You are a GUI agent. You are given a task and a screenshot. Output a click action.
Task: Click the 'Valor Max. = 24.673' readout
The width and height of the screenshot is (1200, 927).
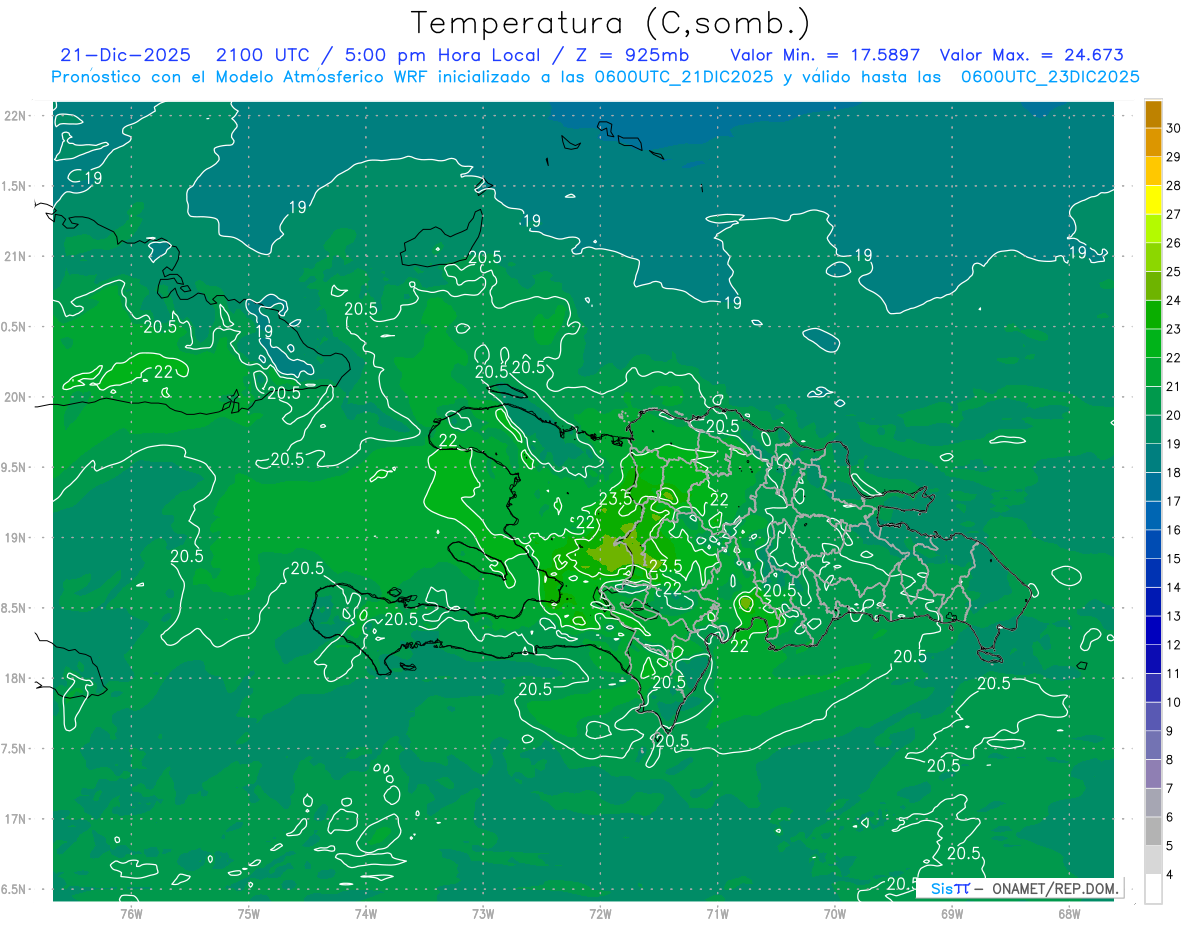click(1031, 55)
